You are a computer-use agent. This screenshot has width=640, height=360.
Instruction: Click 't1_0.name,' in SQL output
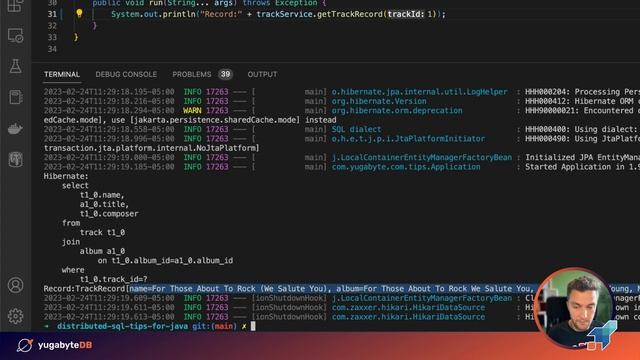pos(102,195)
